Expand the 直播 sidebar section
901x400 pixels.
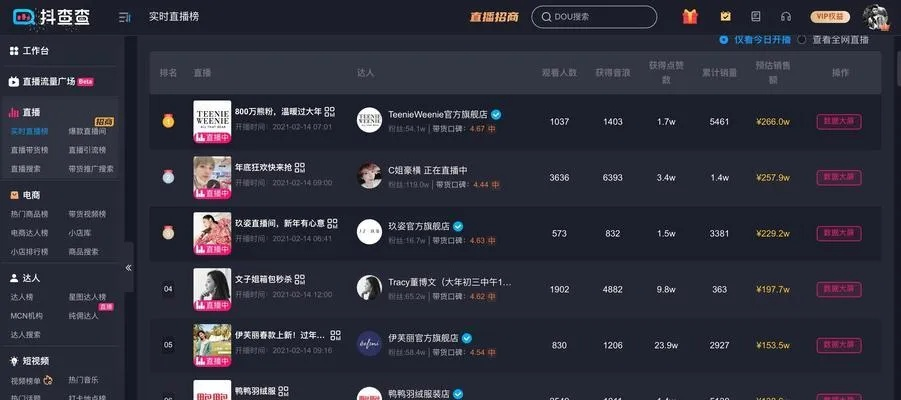[25, 113]
